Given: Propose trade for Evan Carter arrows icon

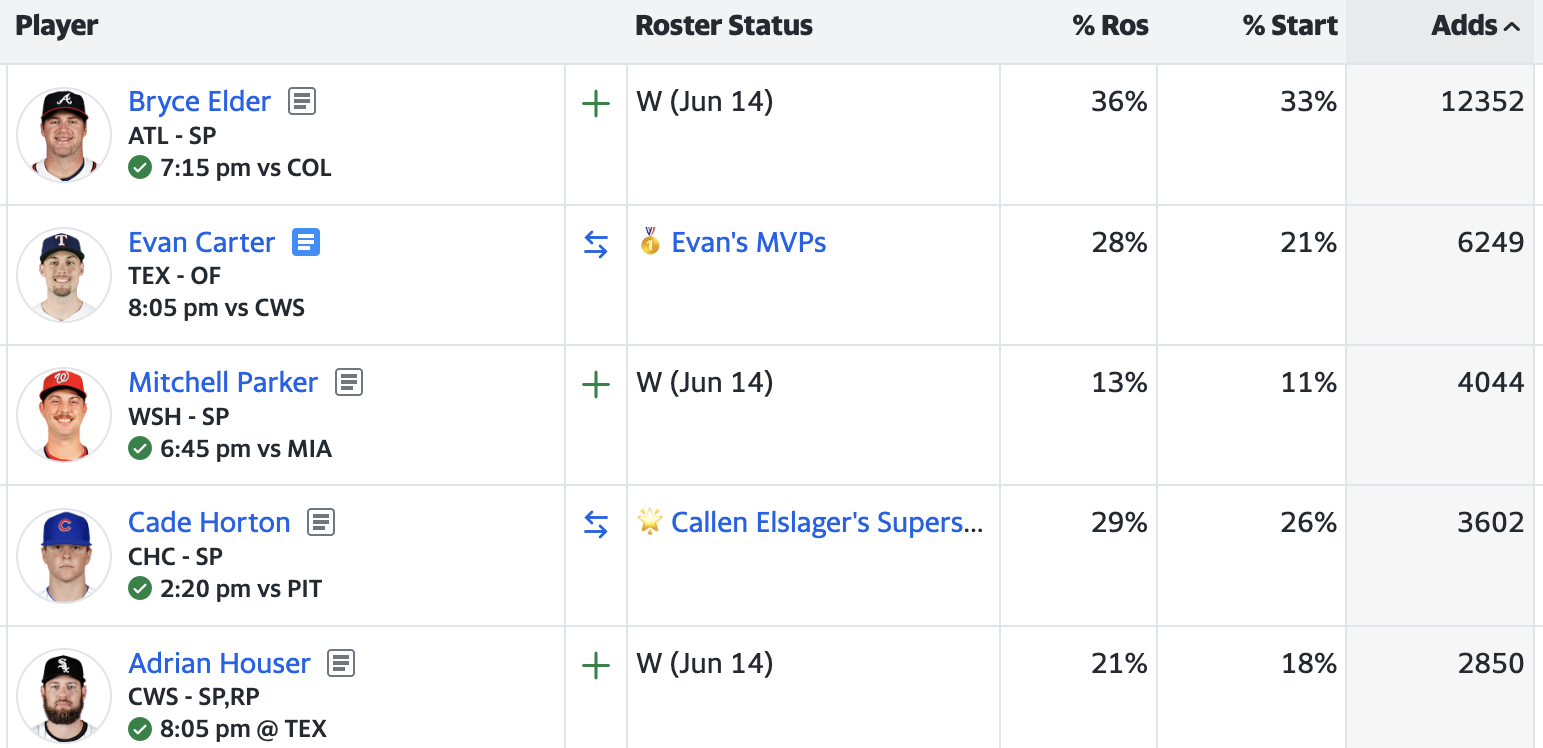Looking at the screenshot, I should 596,244.
